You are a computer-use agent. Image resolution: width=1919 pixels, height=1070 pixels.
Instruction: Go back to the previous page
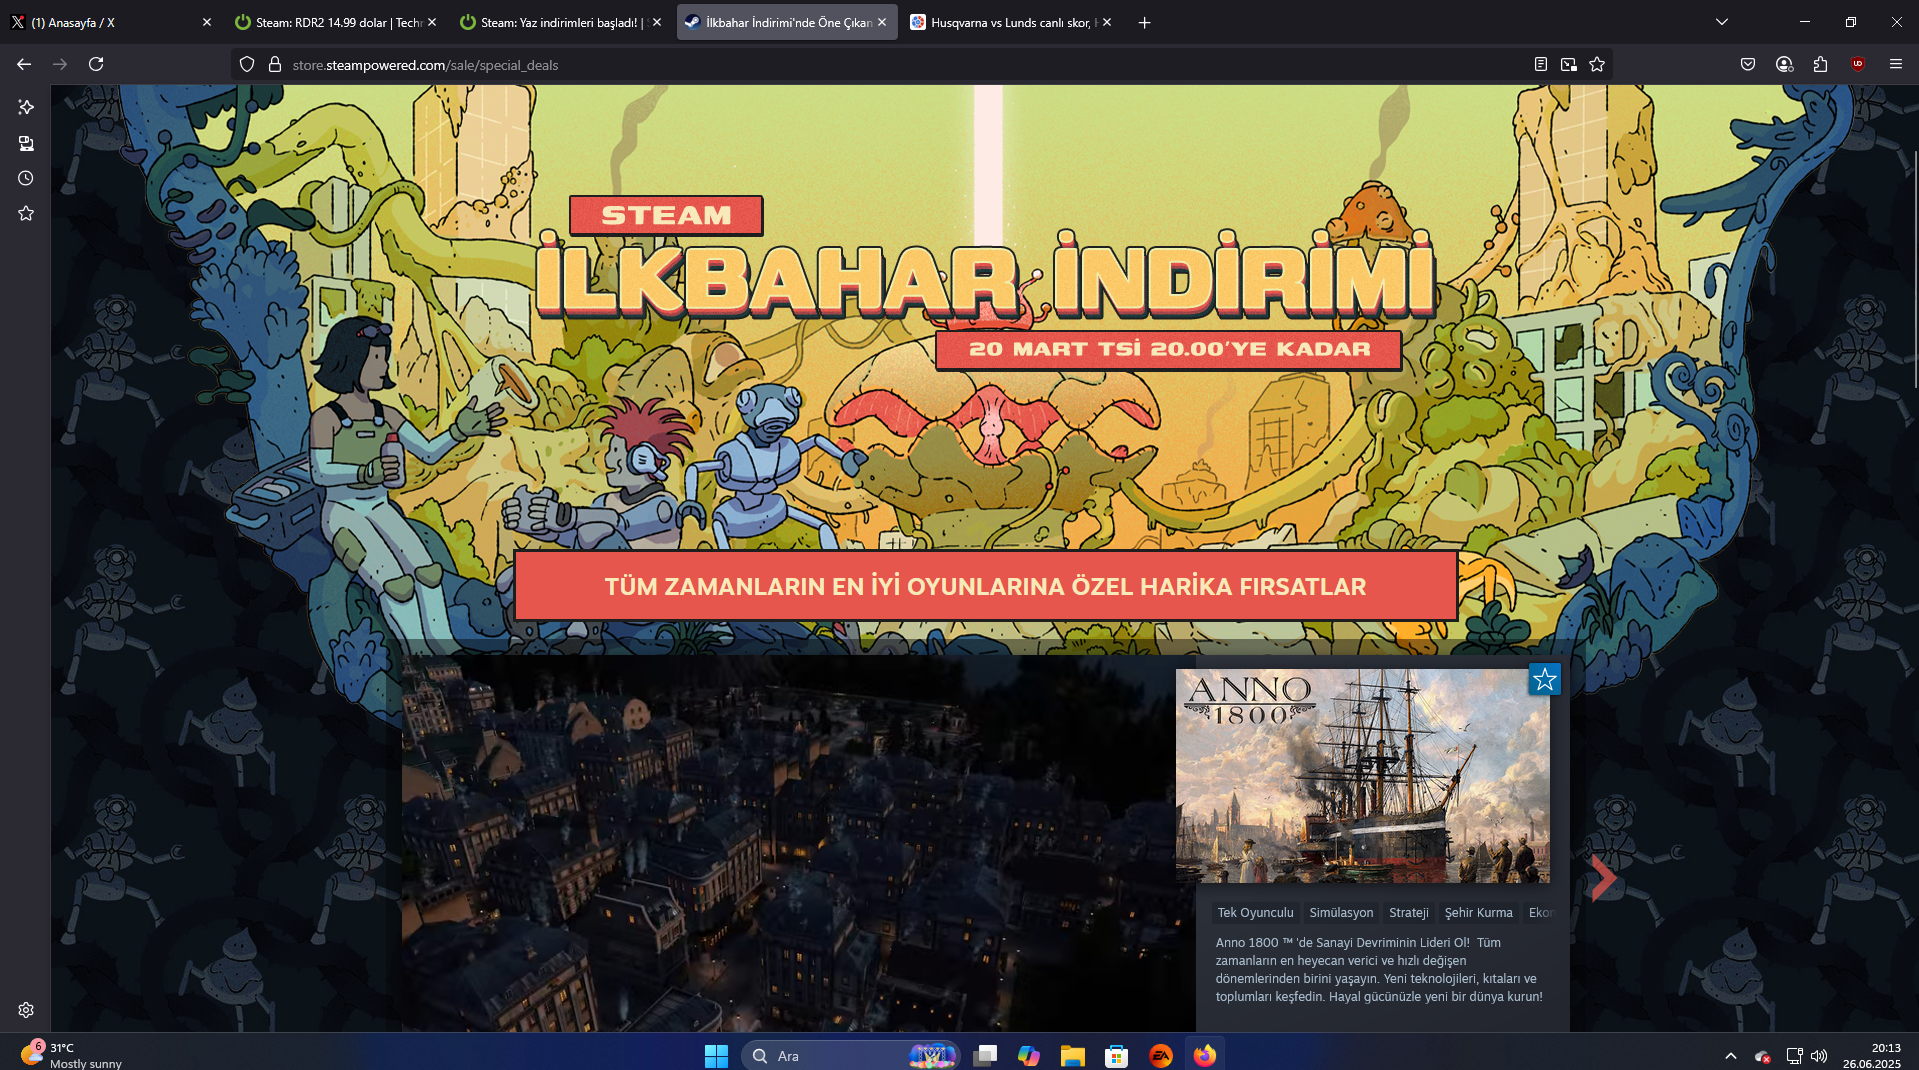coord(24,64)
